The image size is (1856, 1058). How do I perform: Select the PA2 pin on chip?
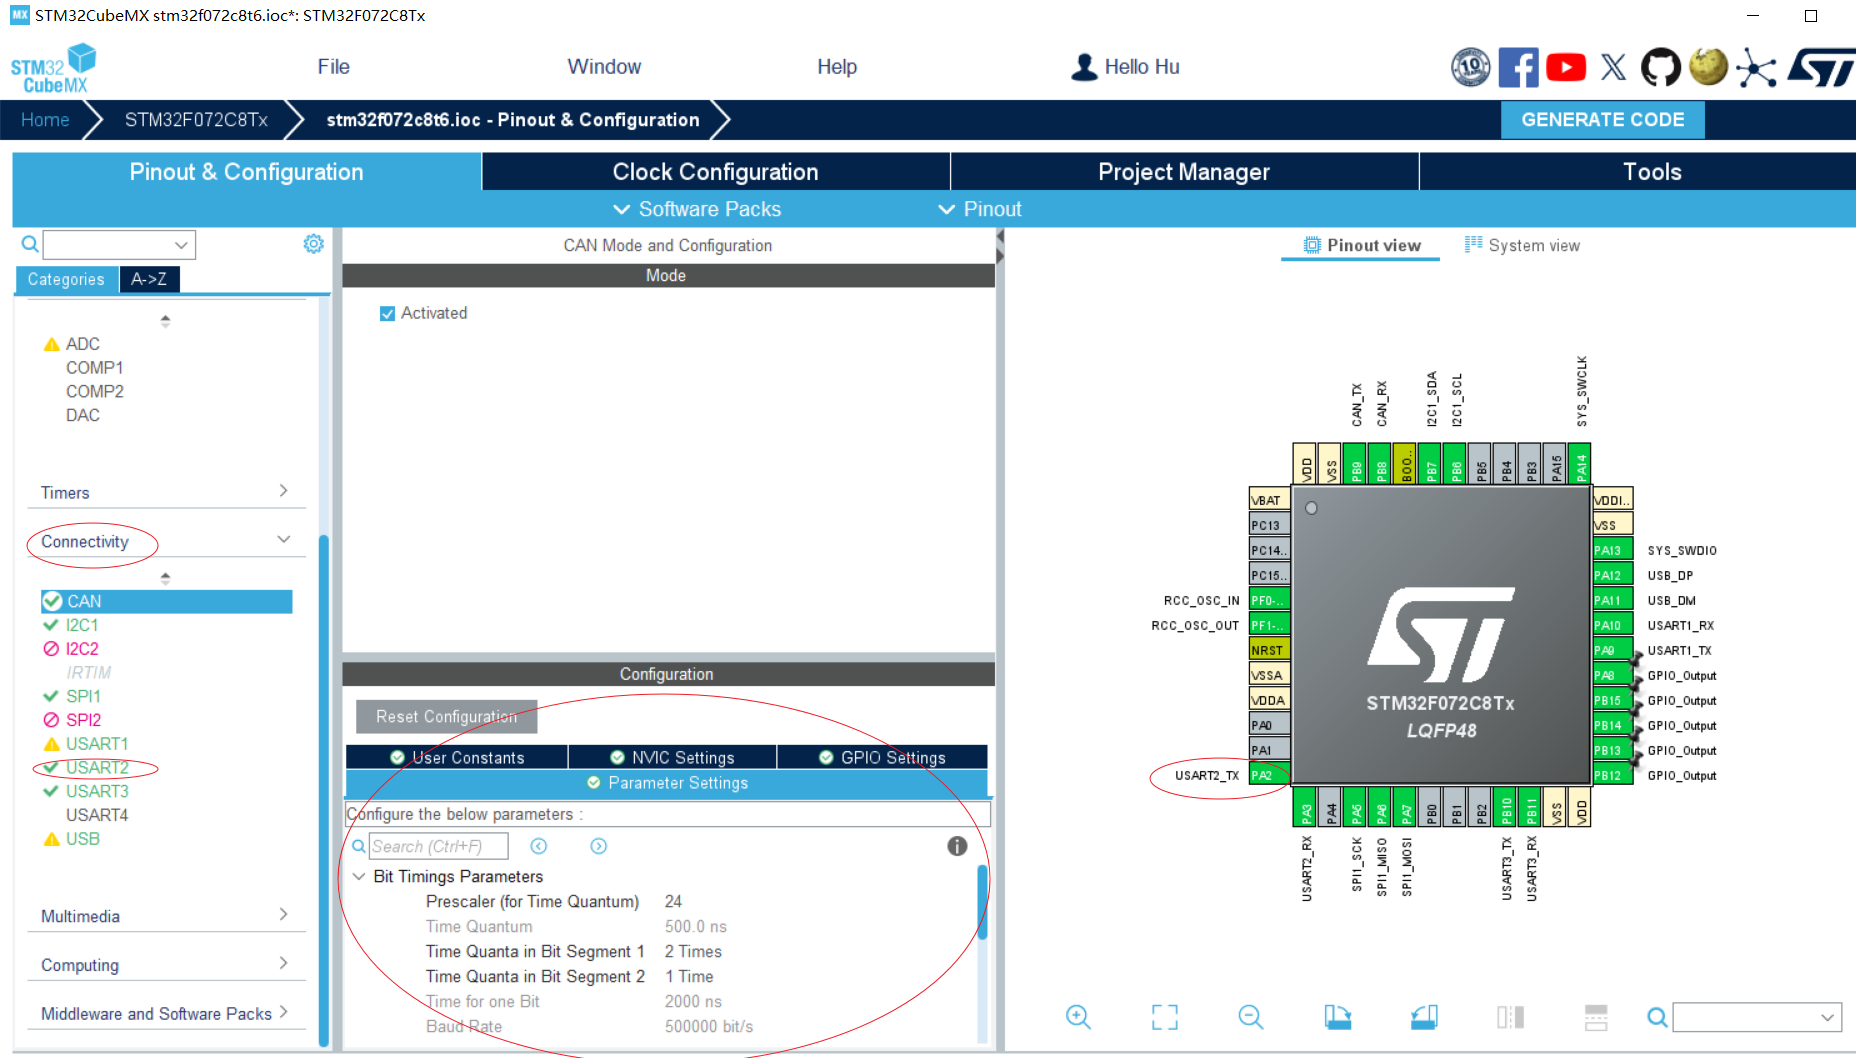click(x=1269, y=775)
